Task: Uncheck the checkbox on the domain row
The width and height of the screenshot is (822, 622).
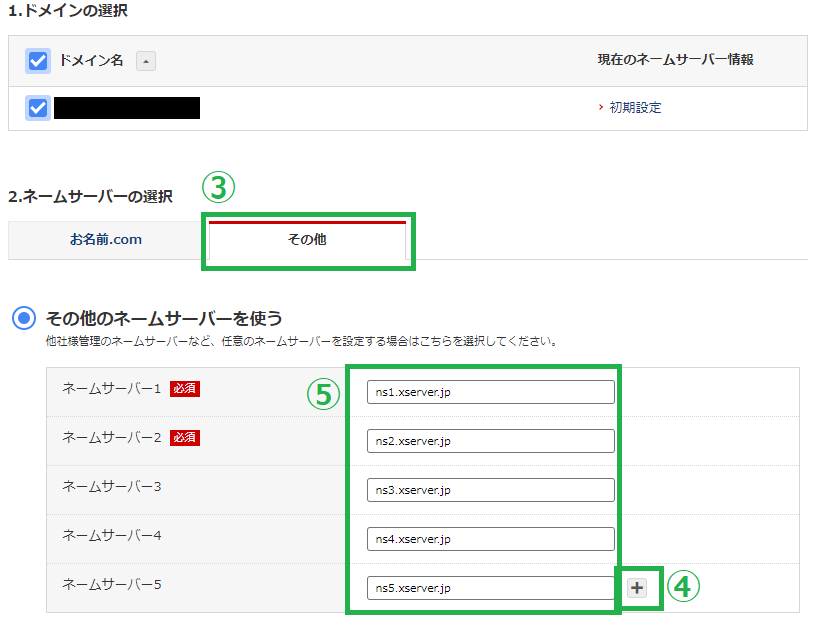Action: (x=37, y=107)
